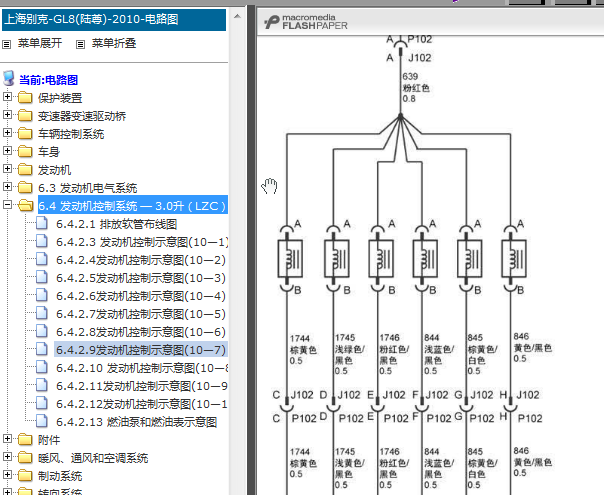The image size is (604, 495).
Task: Open 6.4.2.7发动机控制示意图(10-5)
Action: click(x=141, y=314)
